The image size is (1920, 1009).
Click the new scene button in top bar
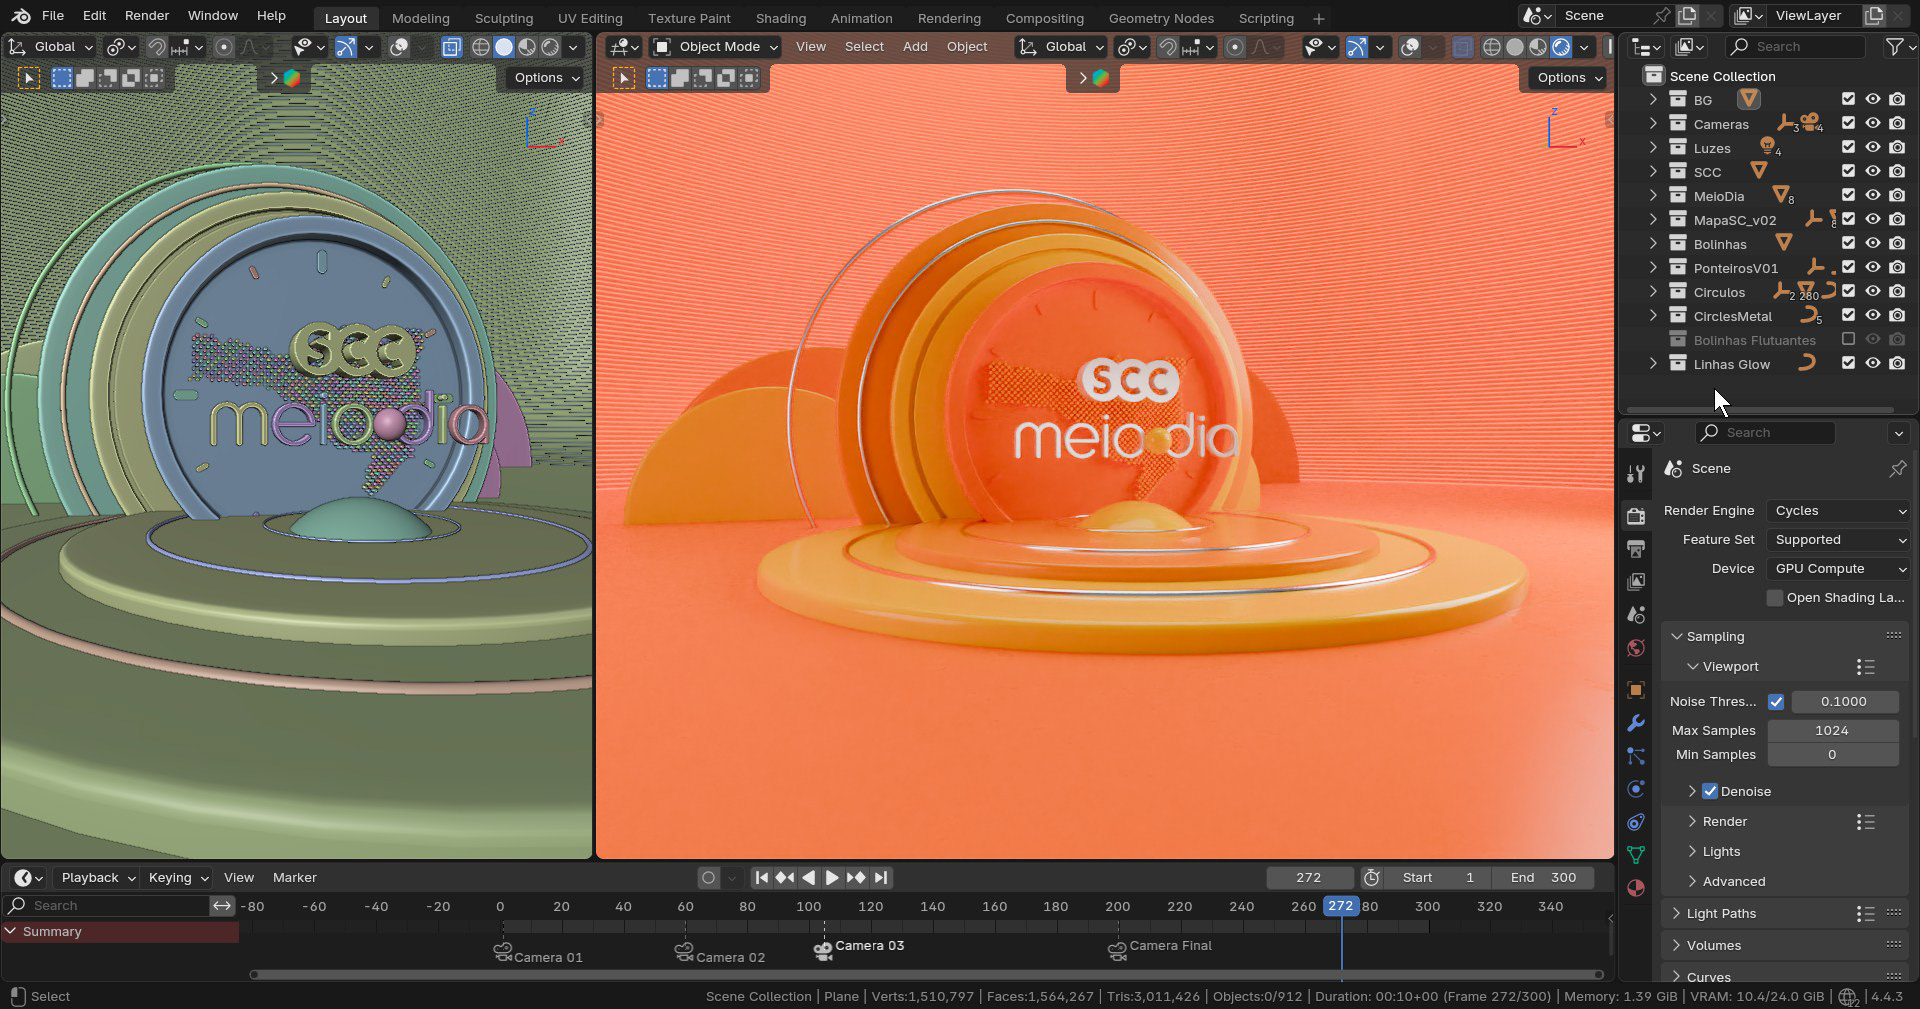pyautogui.click(x=1687, y=16)
